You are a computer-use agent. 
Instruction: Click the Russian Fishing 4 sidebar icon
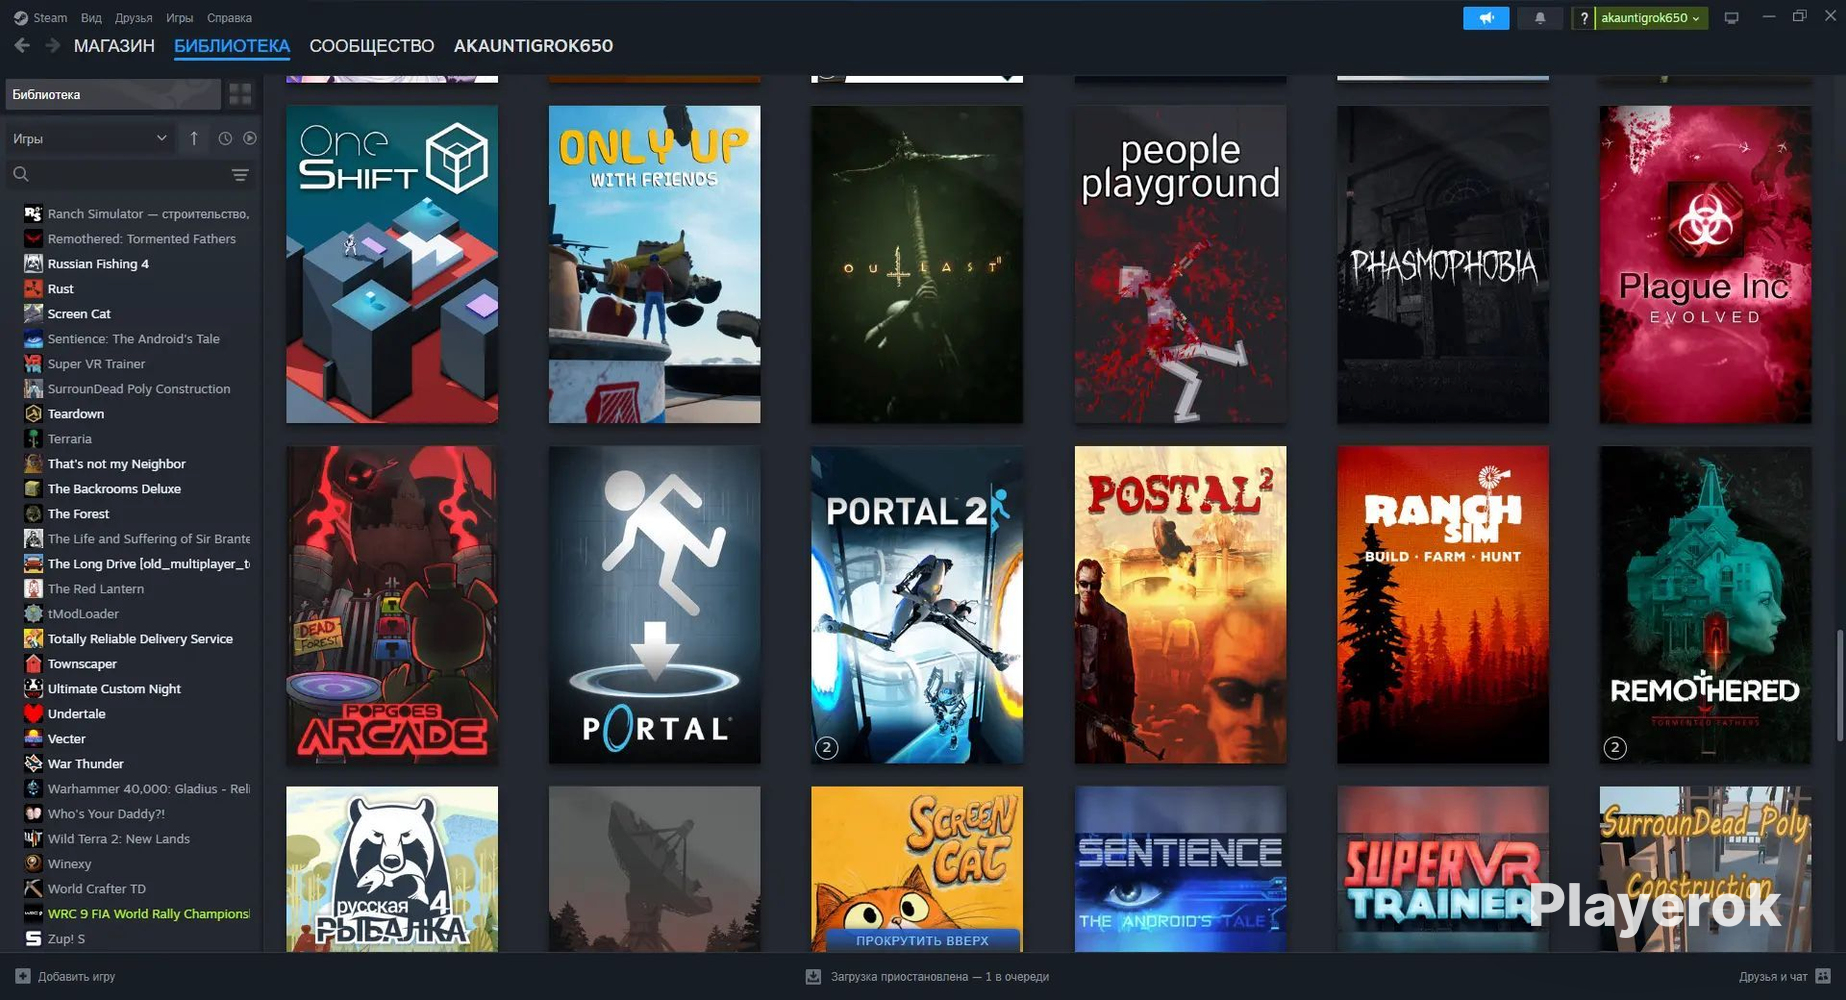coord(33,264)
